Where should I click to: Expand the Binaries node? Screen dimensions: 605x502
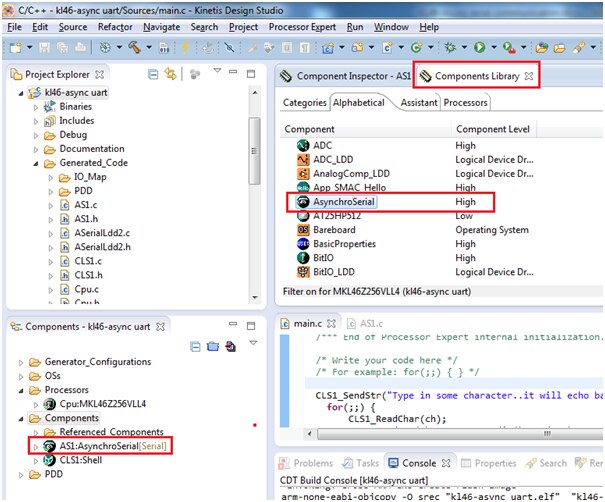[36, 107]
